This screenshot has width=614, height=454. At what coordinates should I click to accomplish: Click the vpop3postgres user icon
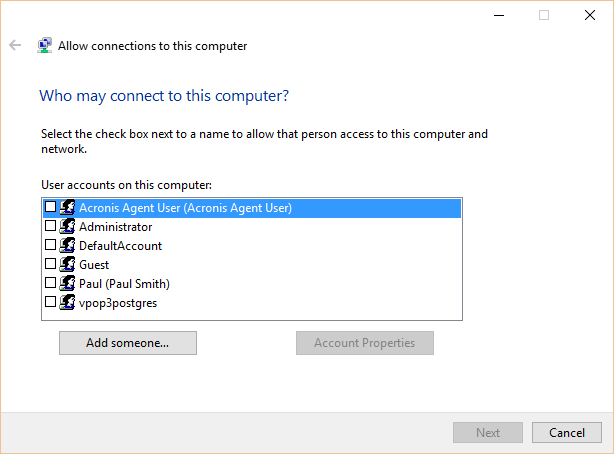[67, 302]
